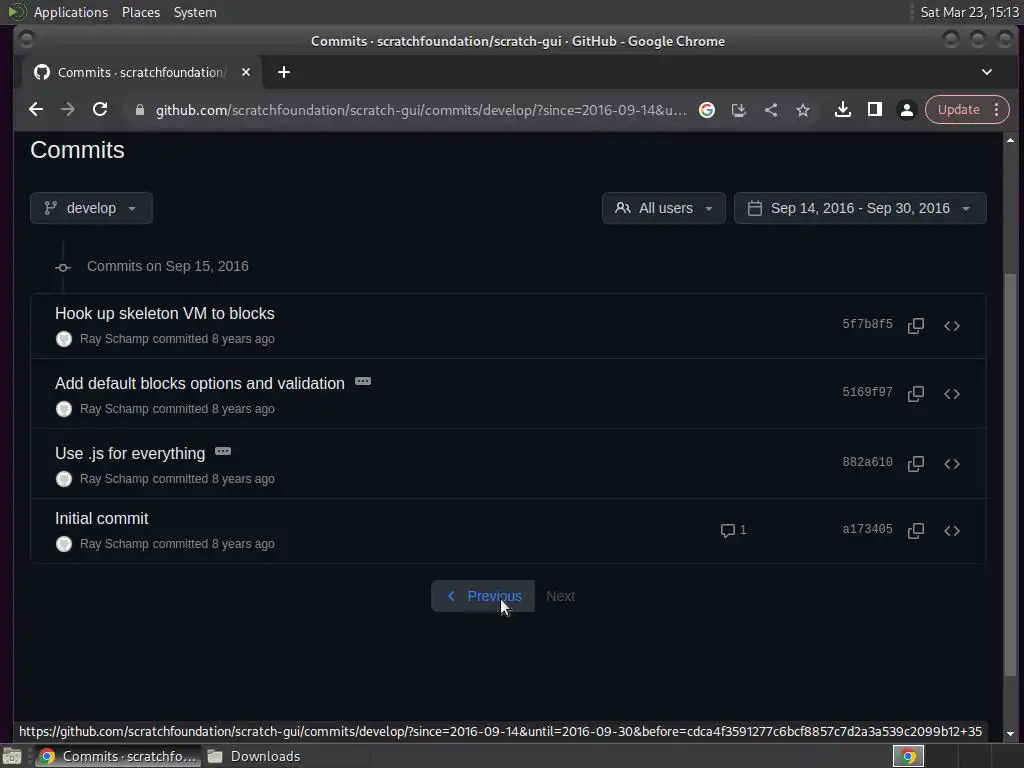
Task: Select Commits Chrome window in taskbar
Action: click(118, 756)
